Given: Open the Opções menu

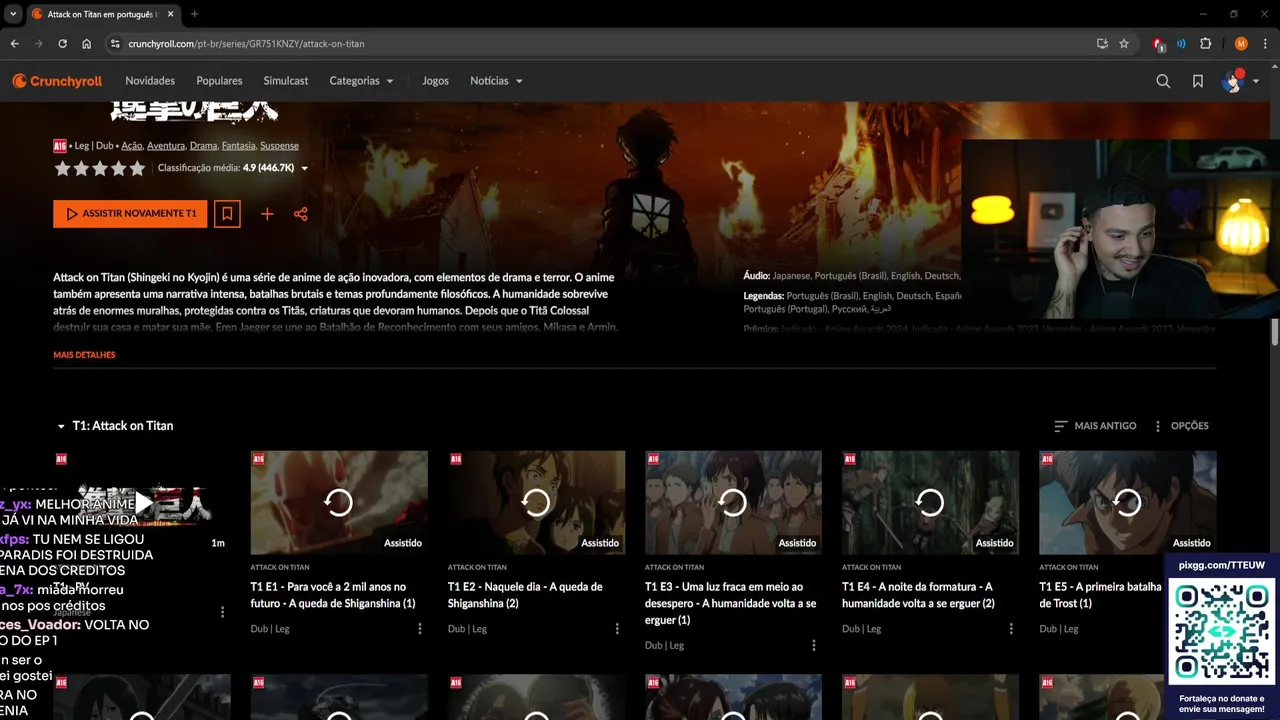Looking at the screenshot, I should (1181, 426).
